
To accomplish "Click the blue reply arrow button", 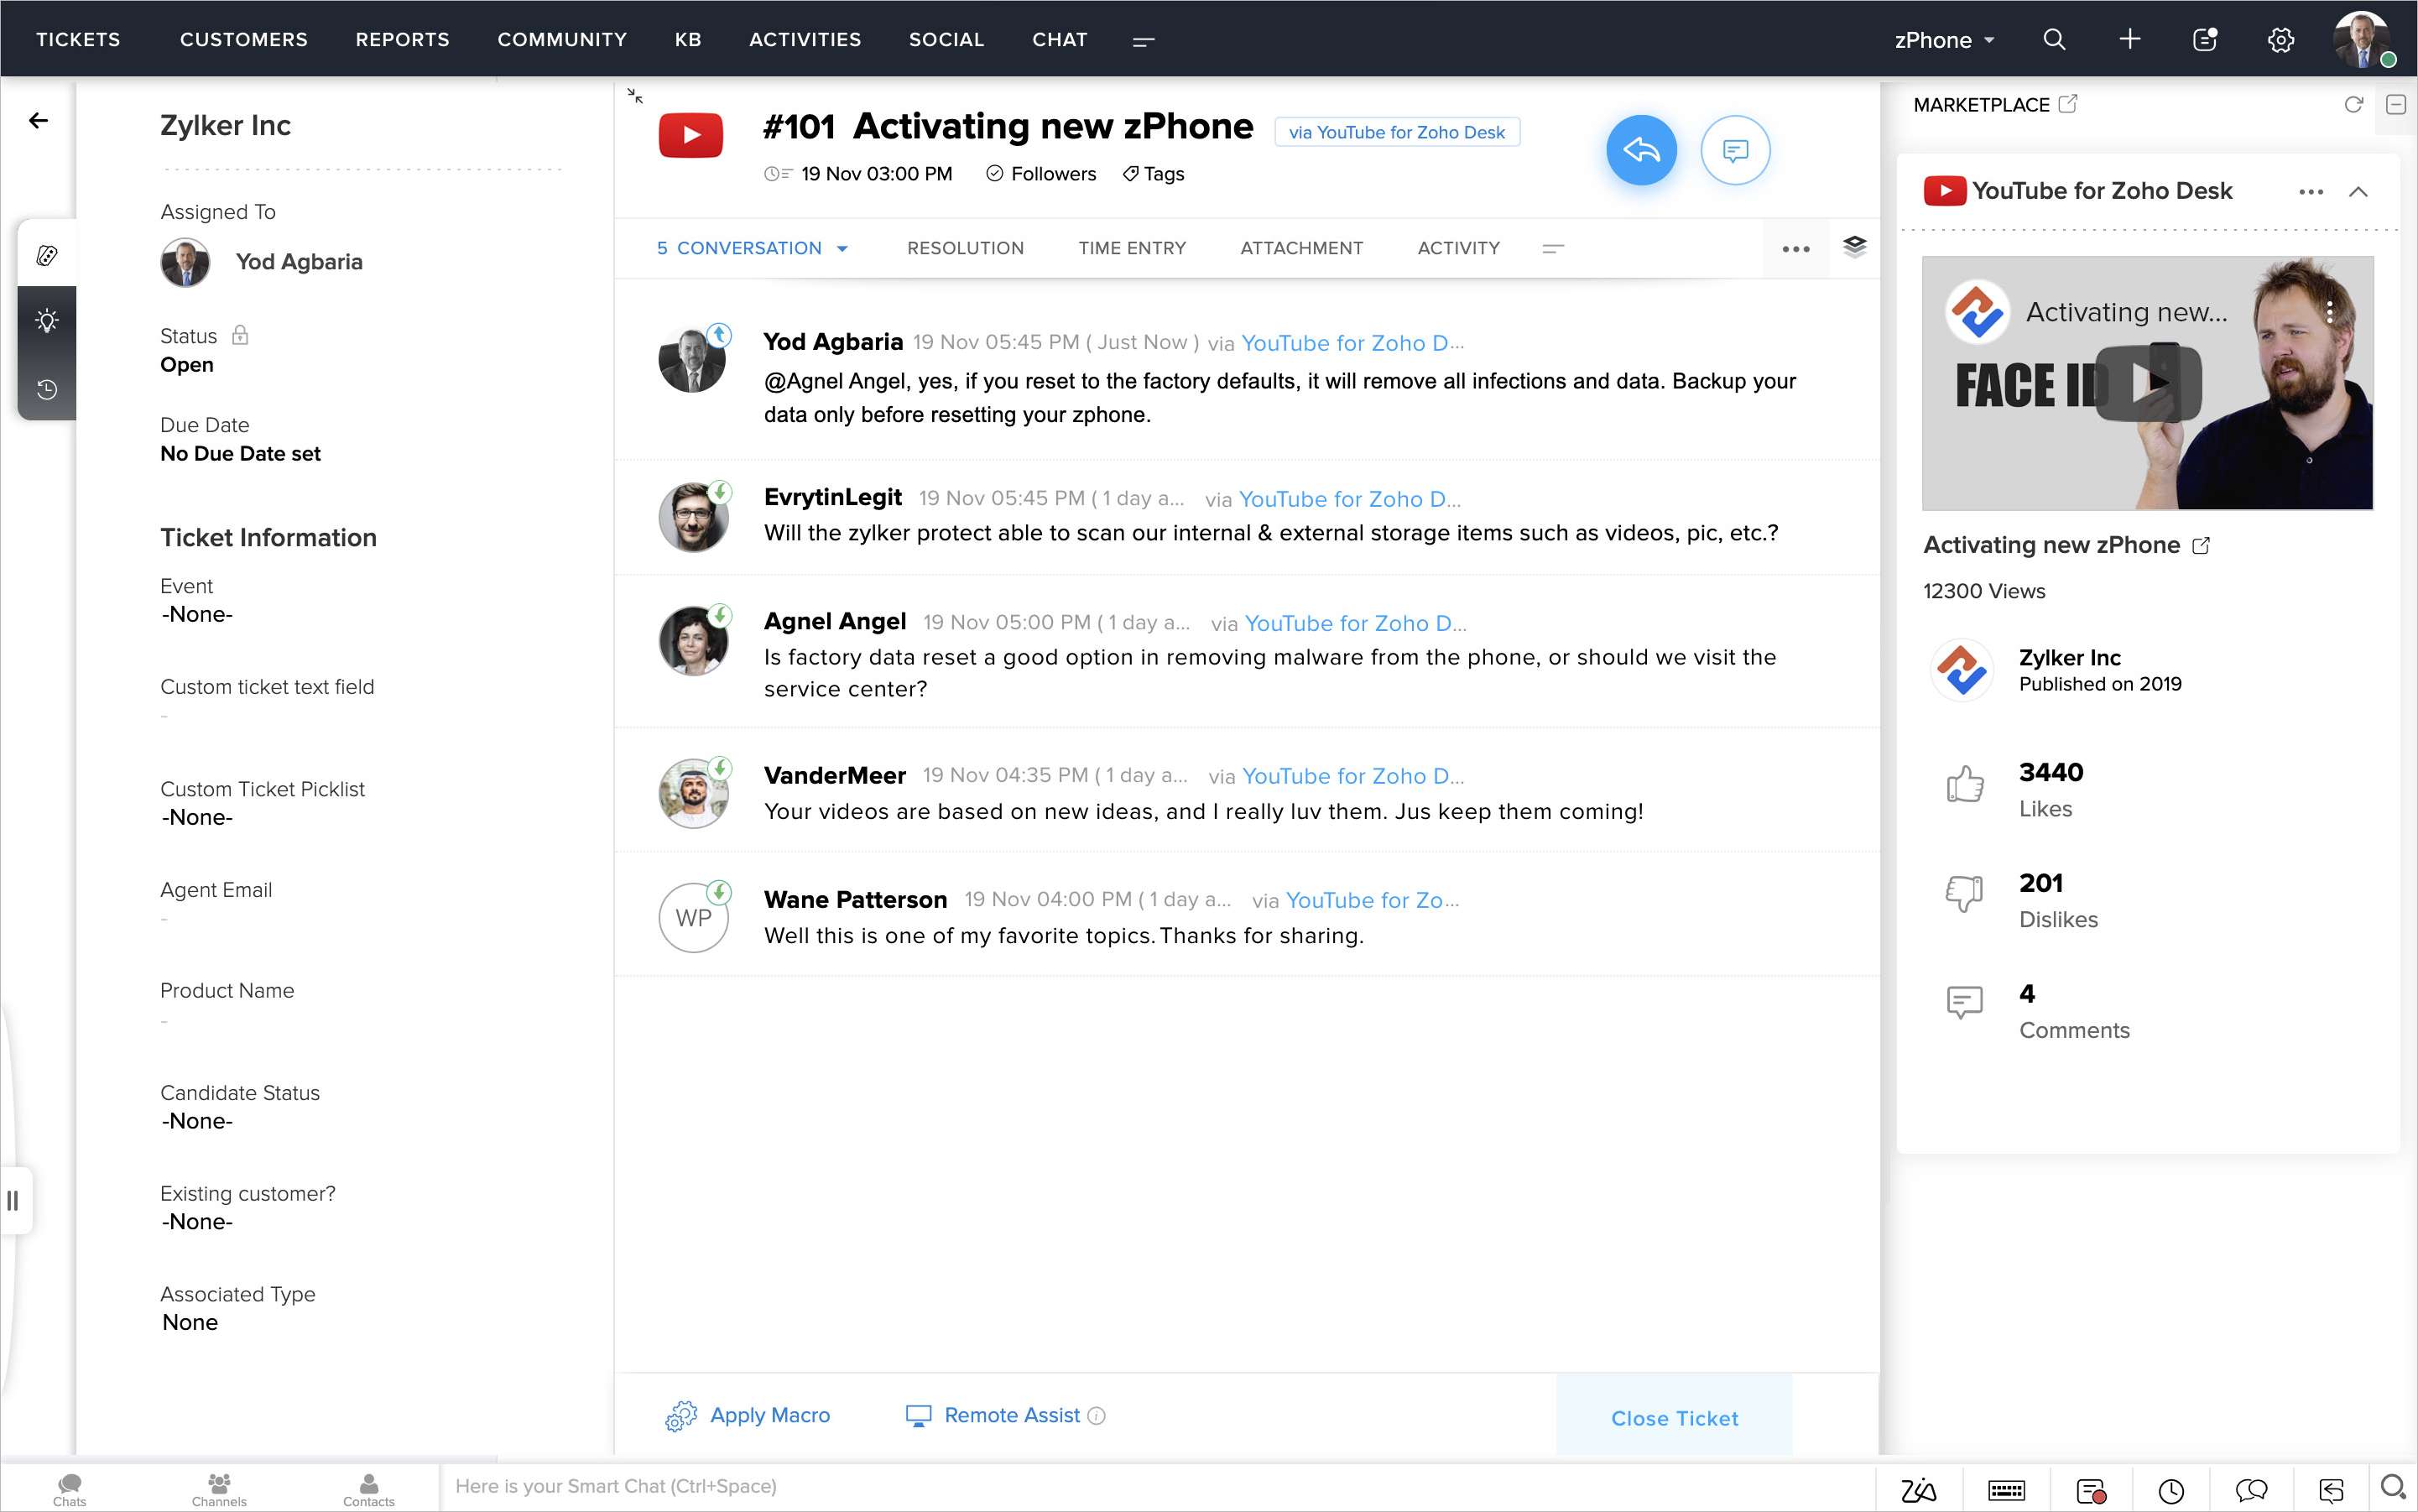I will [1640, 150].
